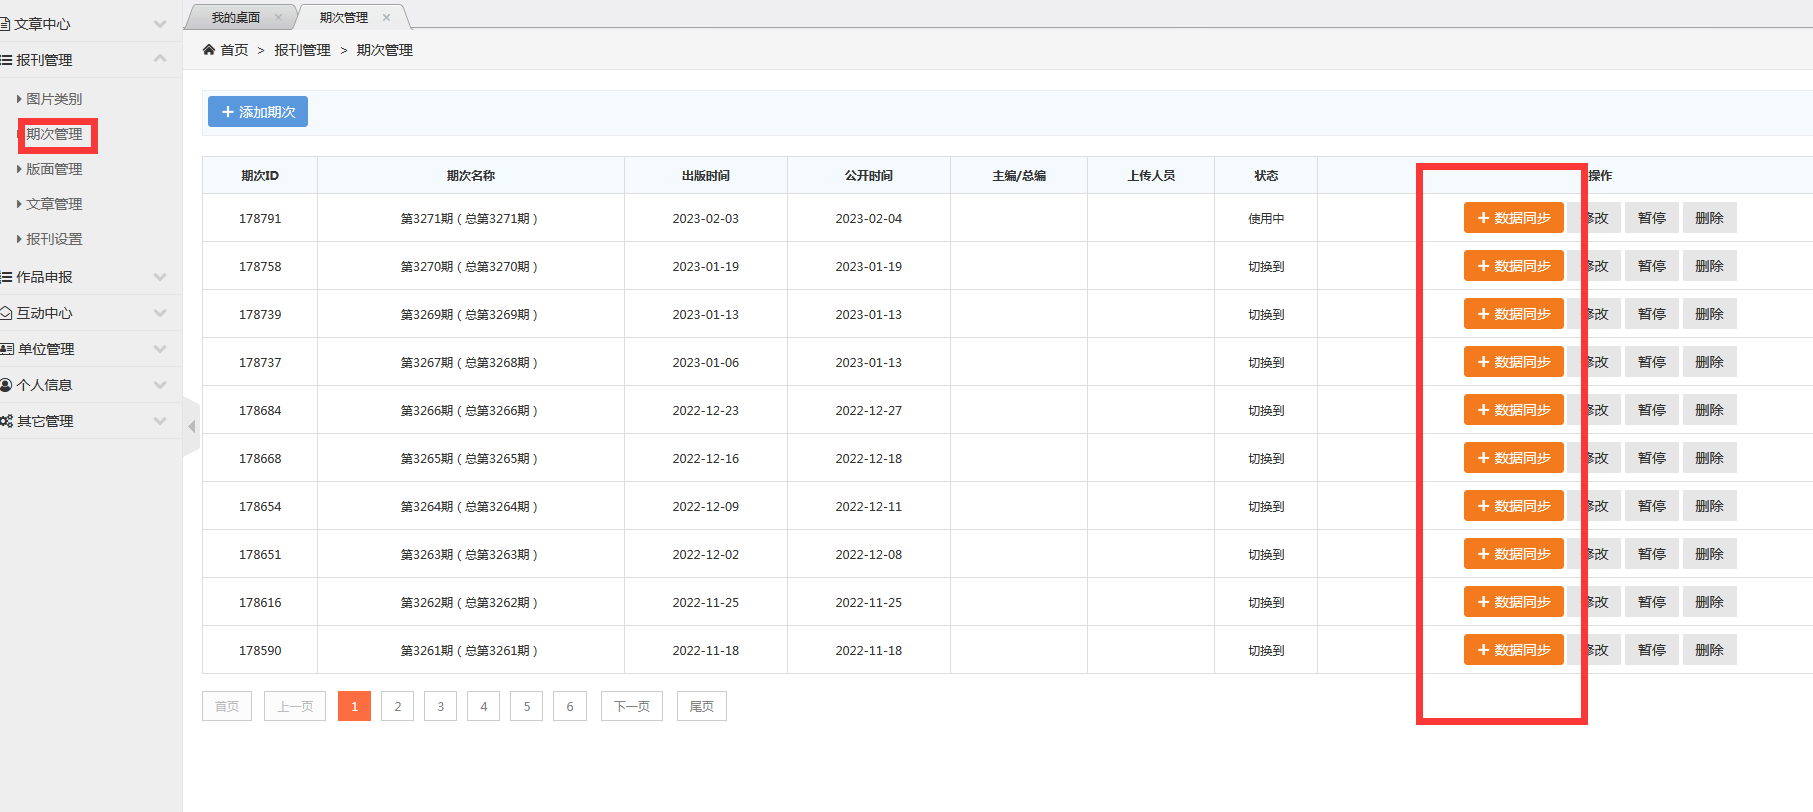Expand the 单位管理 chevron

(160, 349)
